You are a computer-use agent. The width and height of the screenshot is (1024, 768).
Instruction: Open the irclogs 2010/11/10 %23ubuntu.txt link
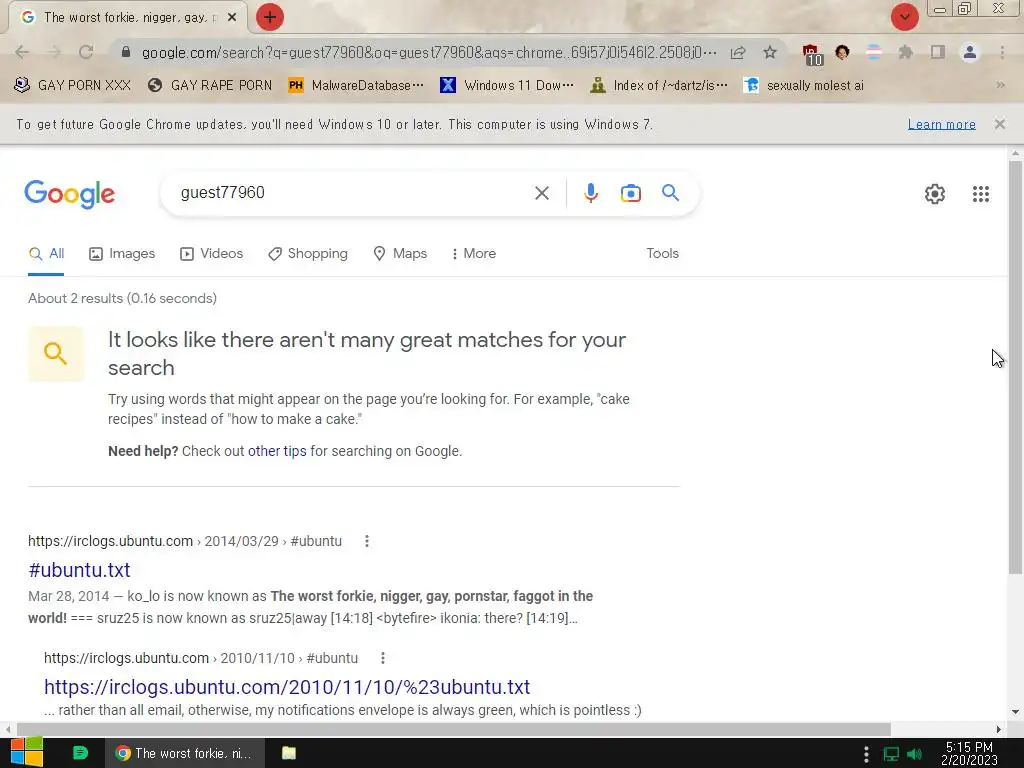pos(287,687)
